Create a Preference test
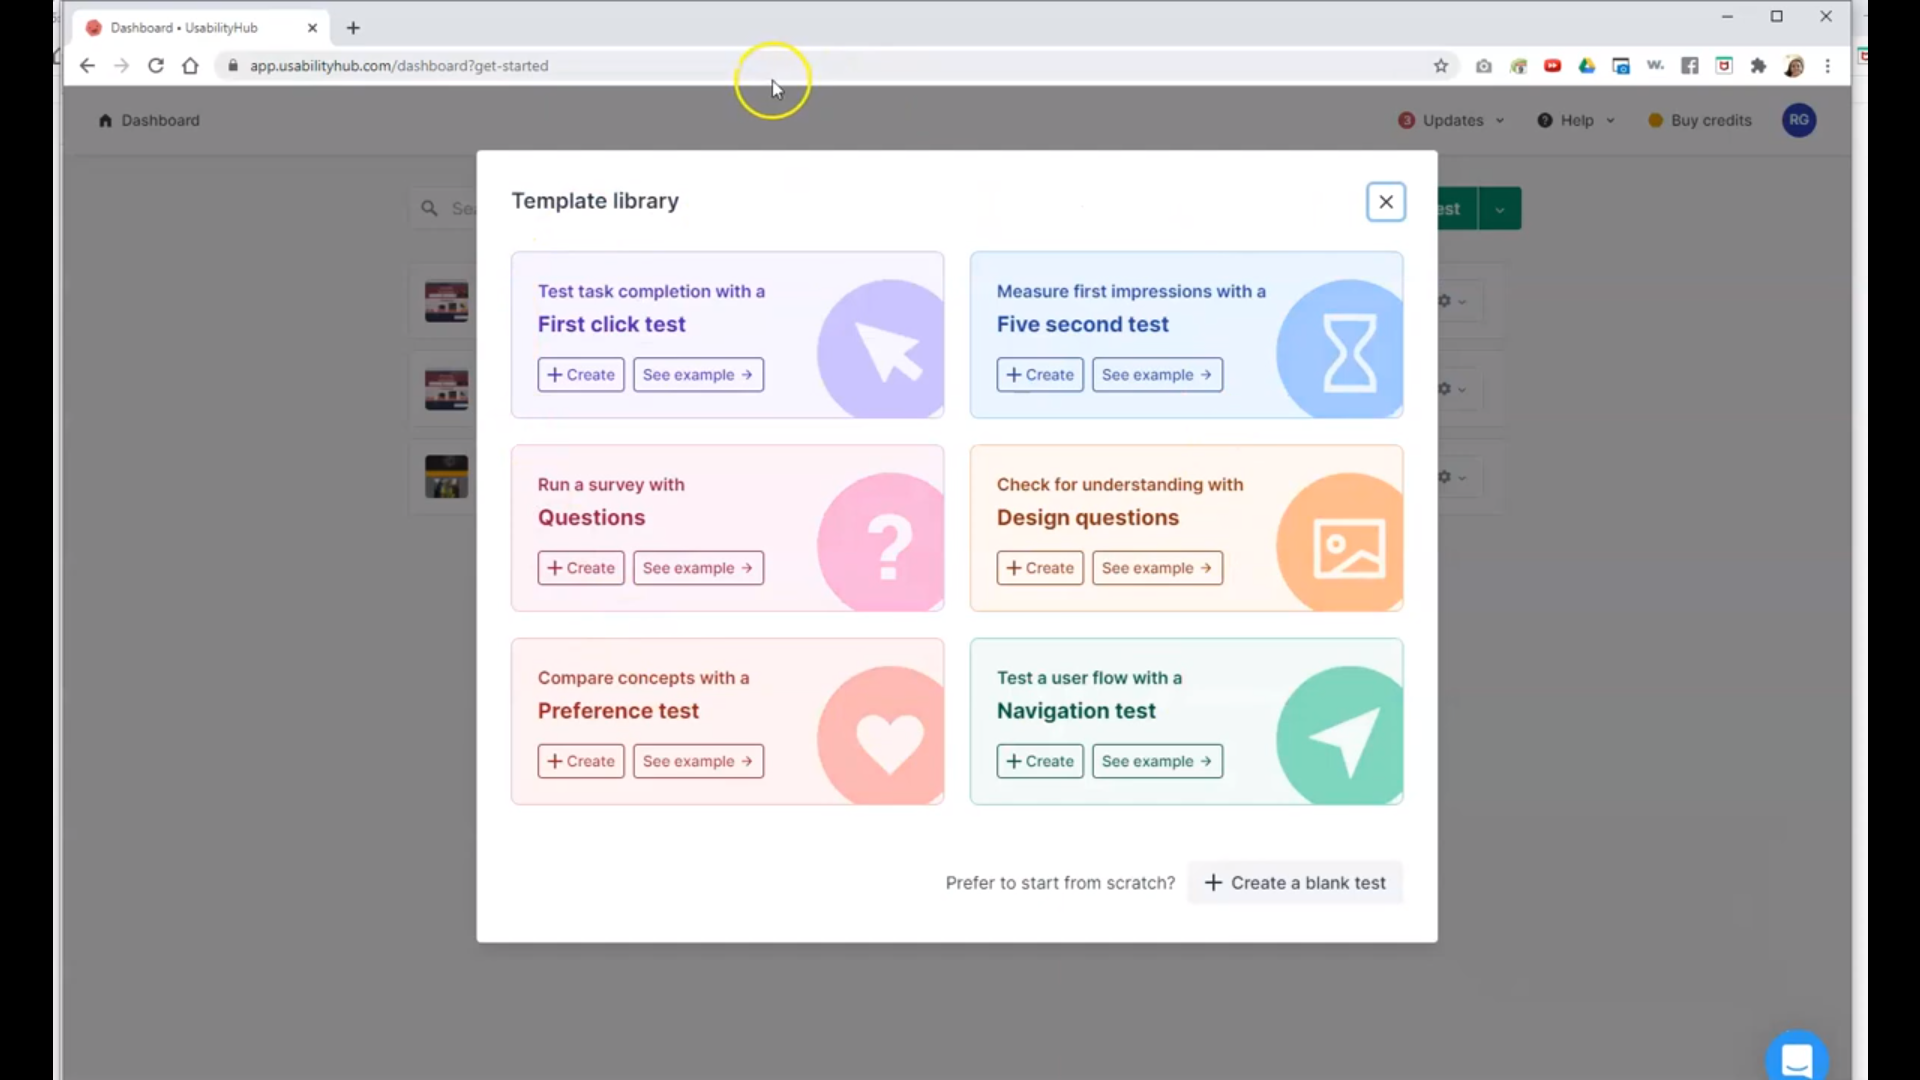The image size is (1920, 1080). (x=581, y=761)
